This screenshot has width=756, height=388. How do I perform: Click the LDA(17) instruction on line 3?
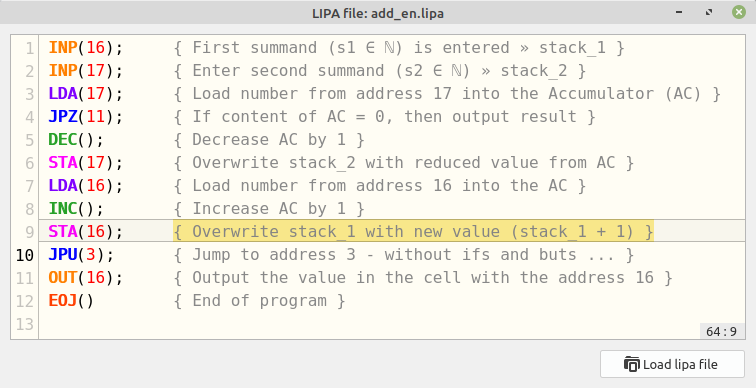86,94
